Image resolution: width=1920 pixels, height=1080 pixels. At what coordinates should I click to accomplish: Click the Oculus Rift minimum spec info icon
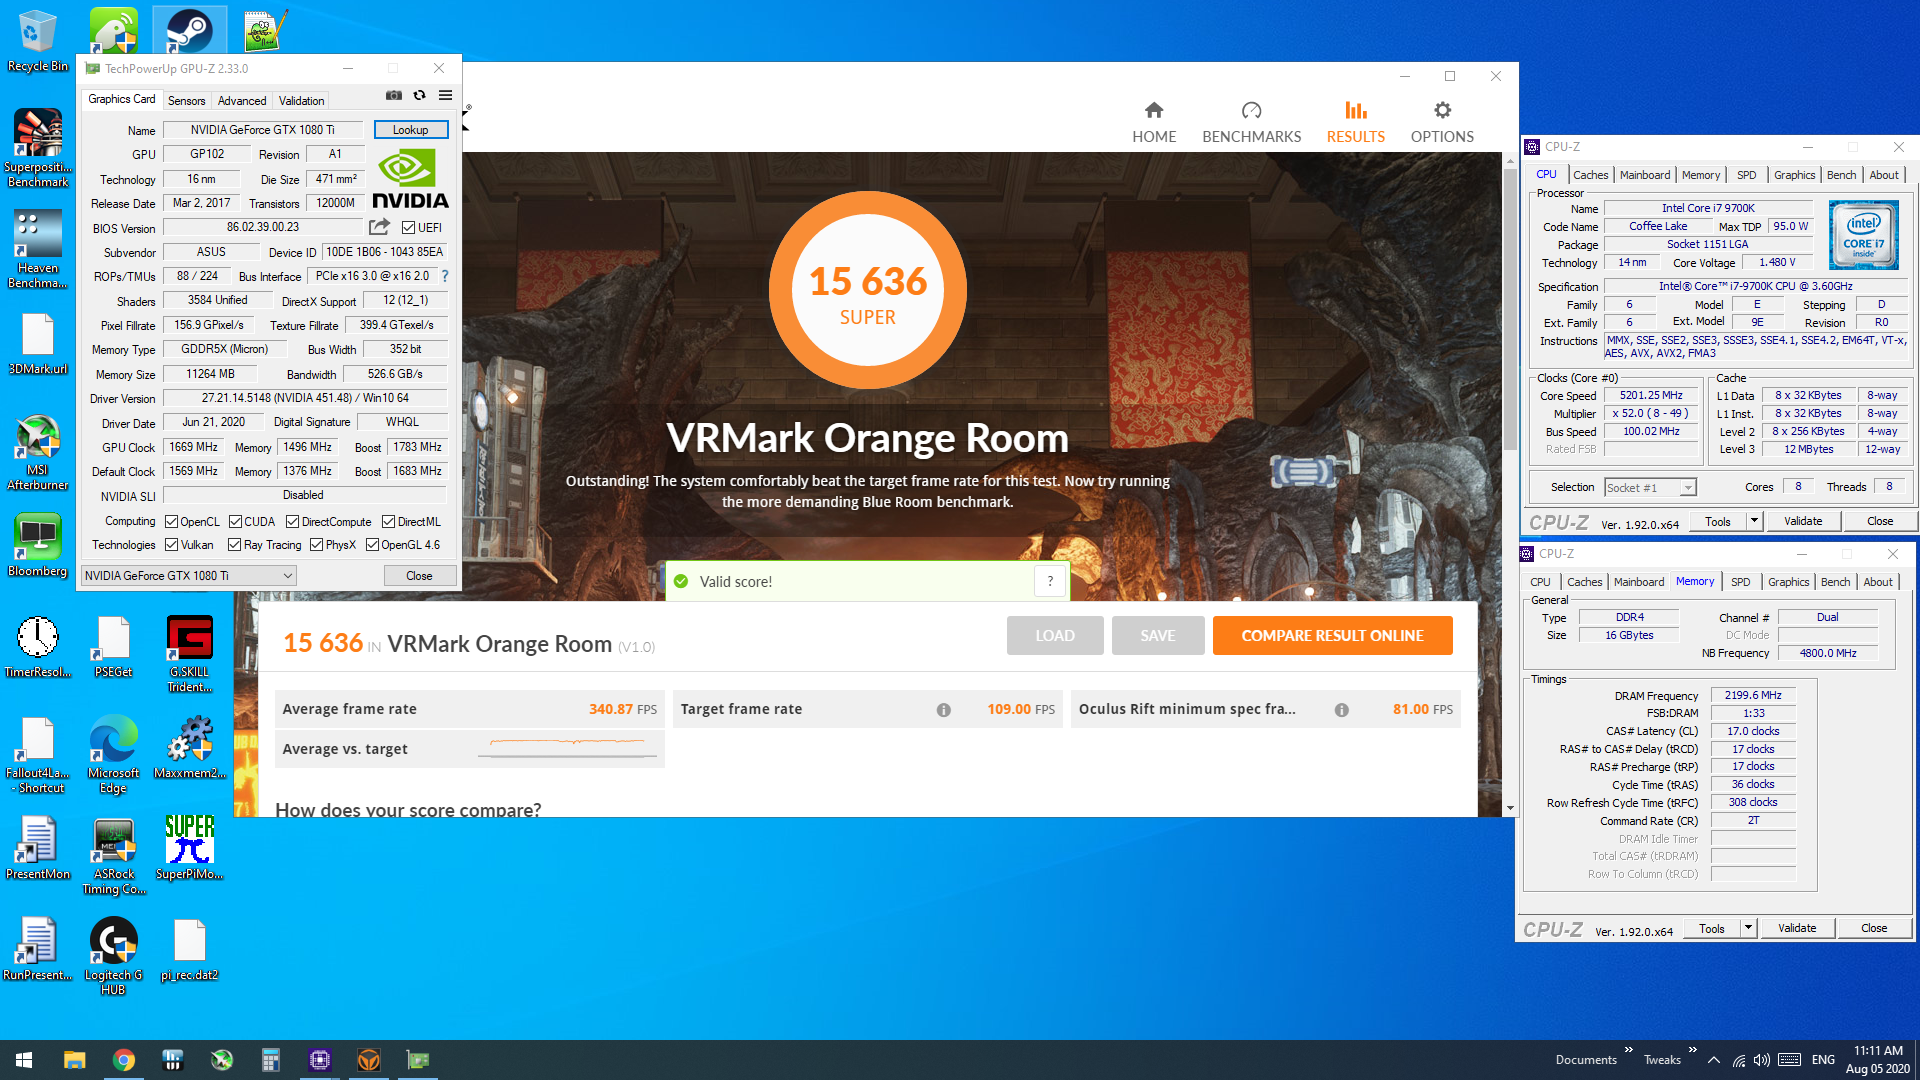tap(1341, 710)
